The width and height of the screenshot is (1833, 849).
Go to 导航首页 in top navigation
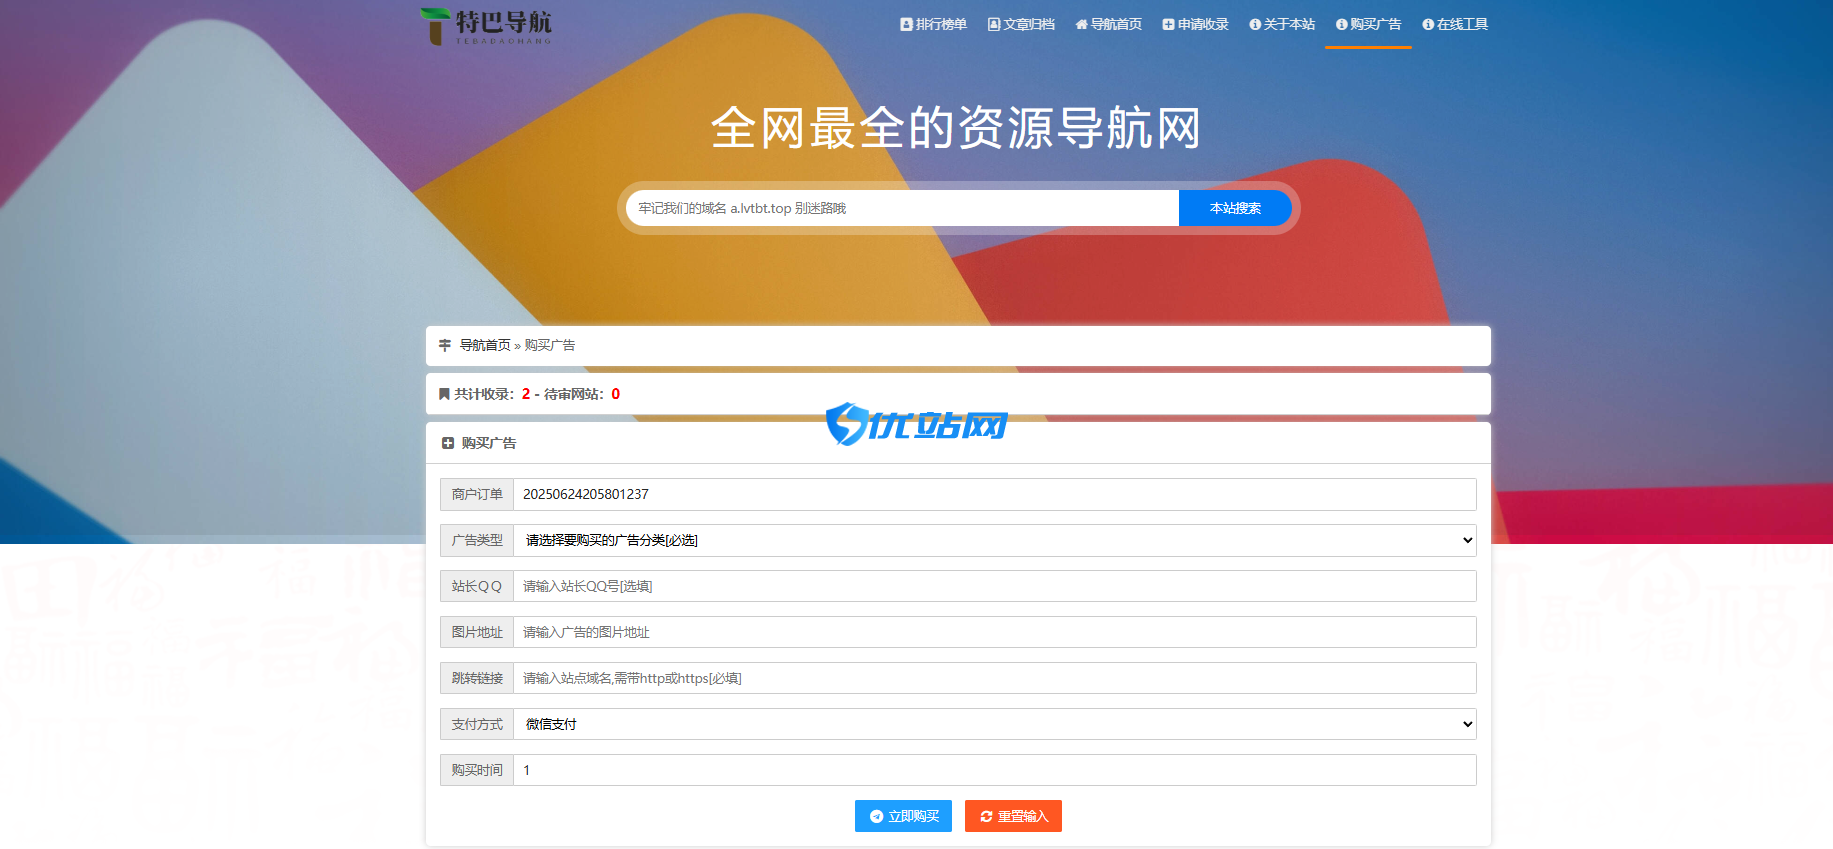[1108, 24]
